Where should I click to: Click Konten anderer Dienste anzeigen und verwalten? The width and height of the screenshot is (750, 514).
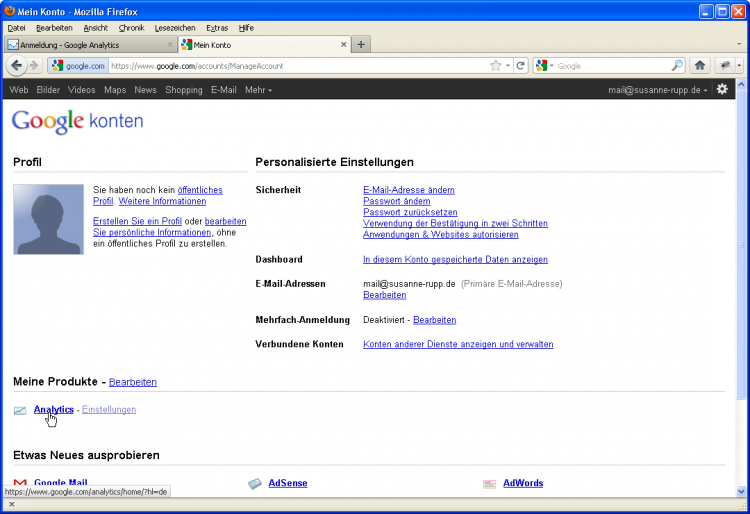(457, 344)
